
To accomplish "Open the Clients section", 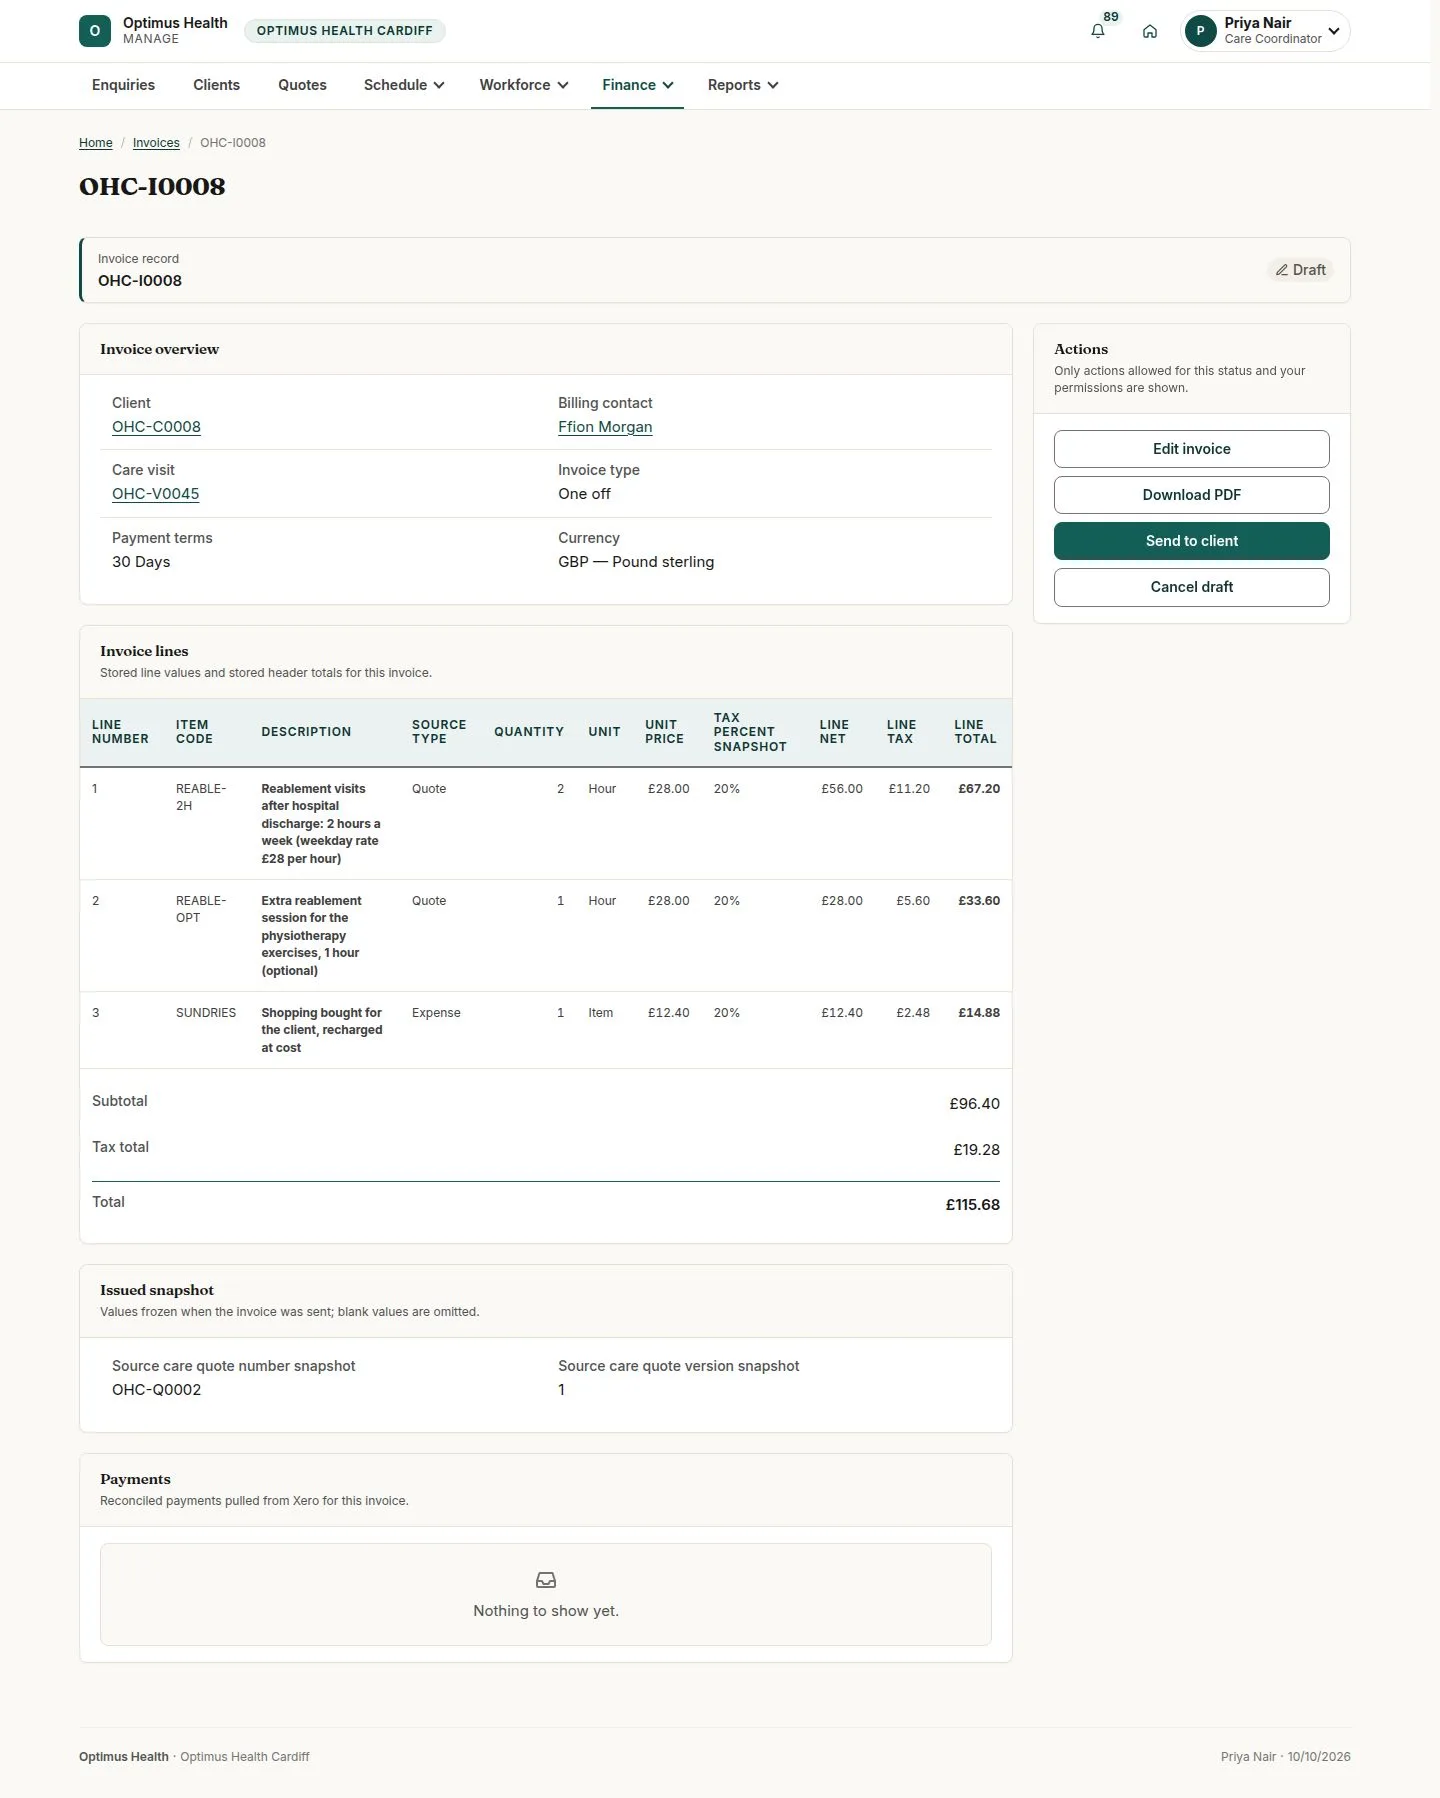I will [x=216, y=85].
